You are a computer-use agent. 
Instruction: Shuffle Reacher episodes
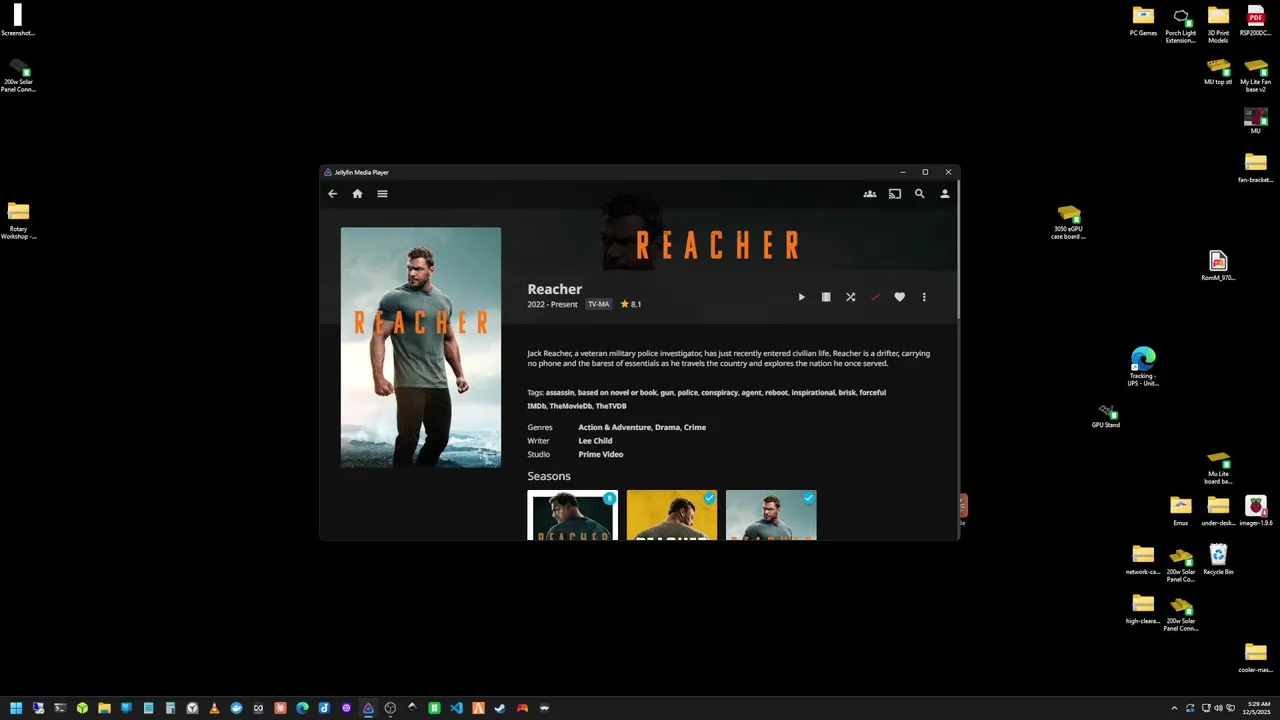point(851,297)
